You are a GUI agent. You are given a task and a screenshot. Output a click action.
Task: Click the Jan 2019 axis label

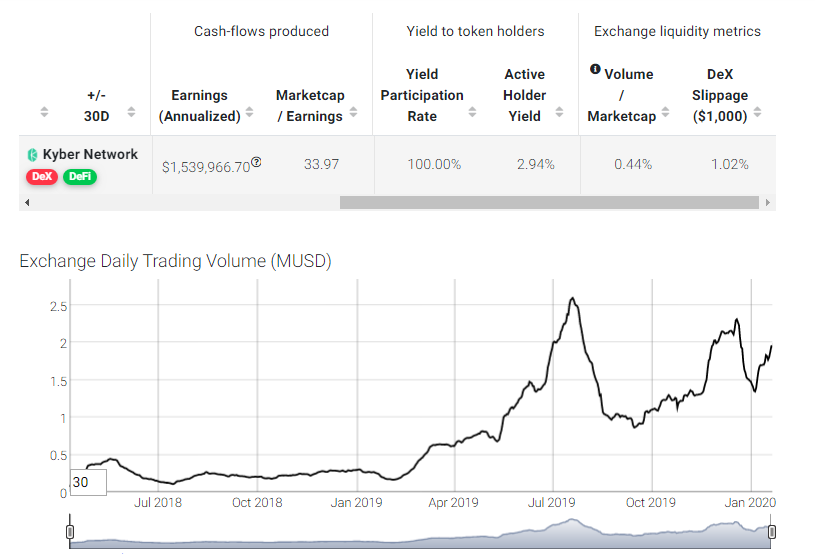click(357, 503)
